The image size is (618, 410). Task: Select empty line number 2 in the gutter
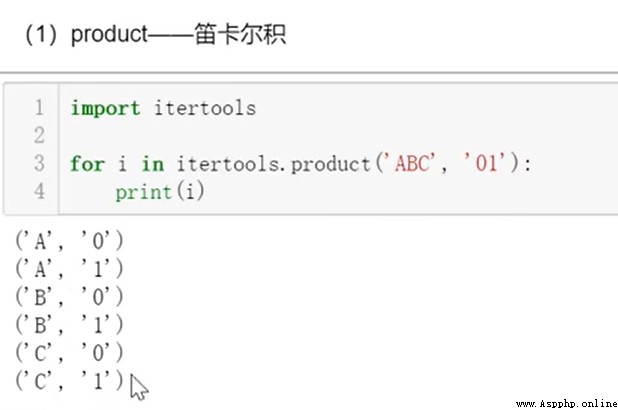[x=39, y=135]
